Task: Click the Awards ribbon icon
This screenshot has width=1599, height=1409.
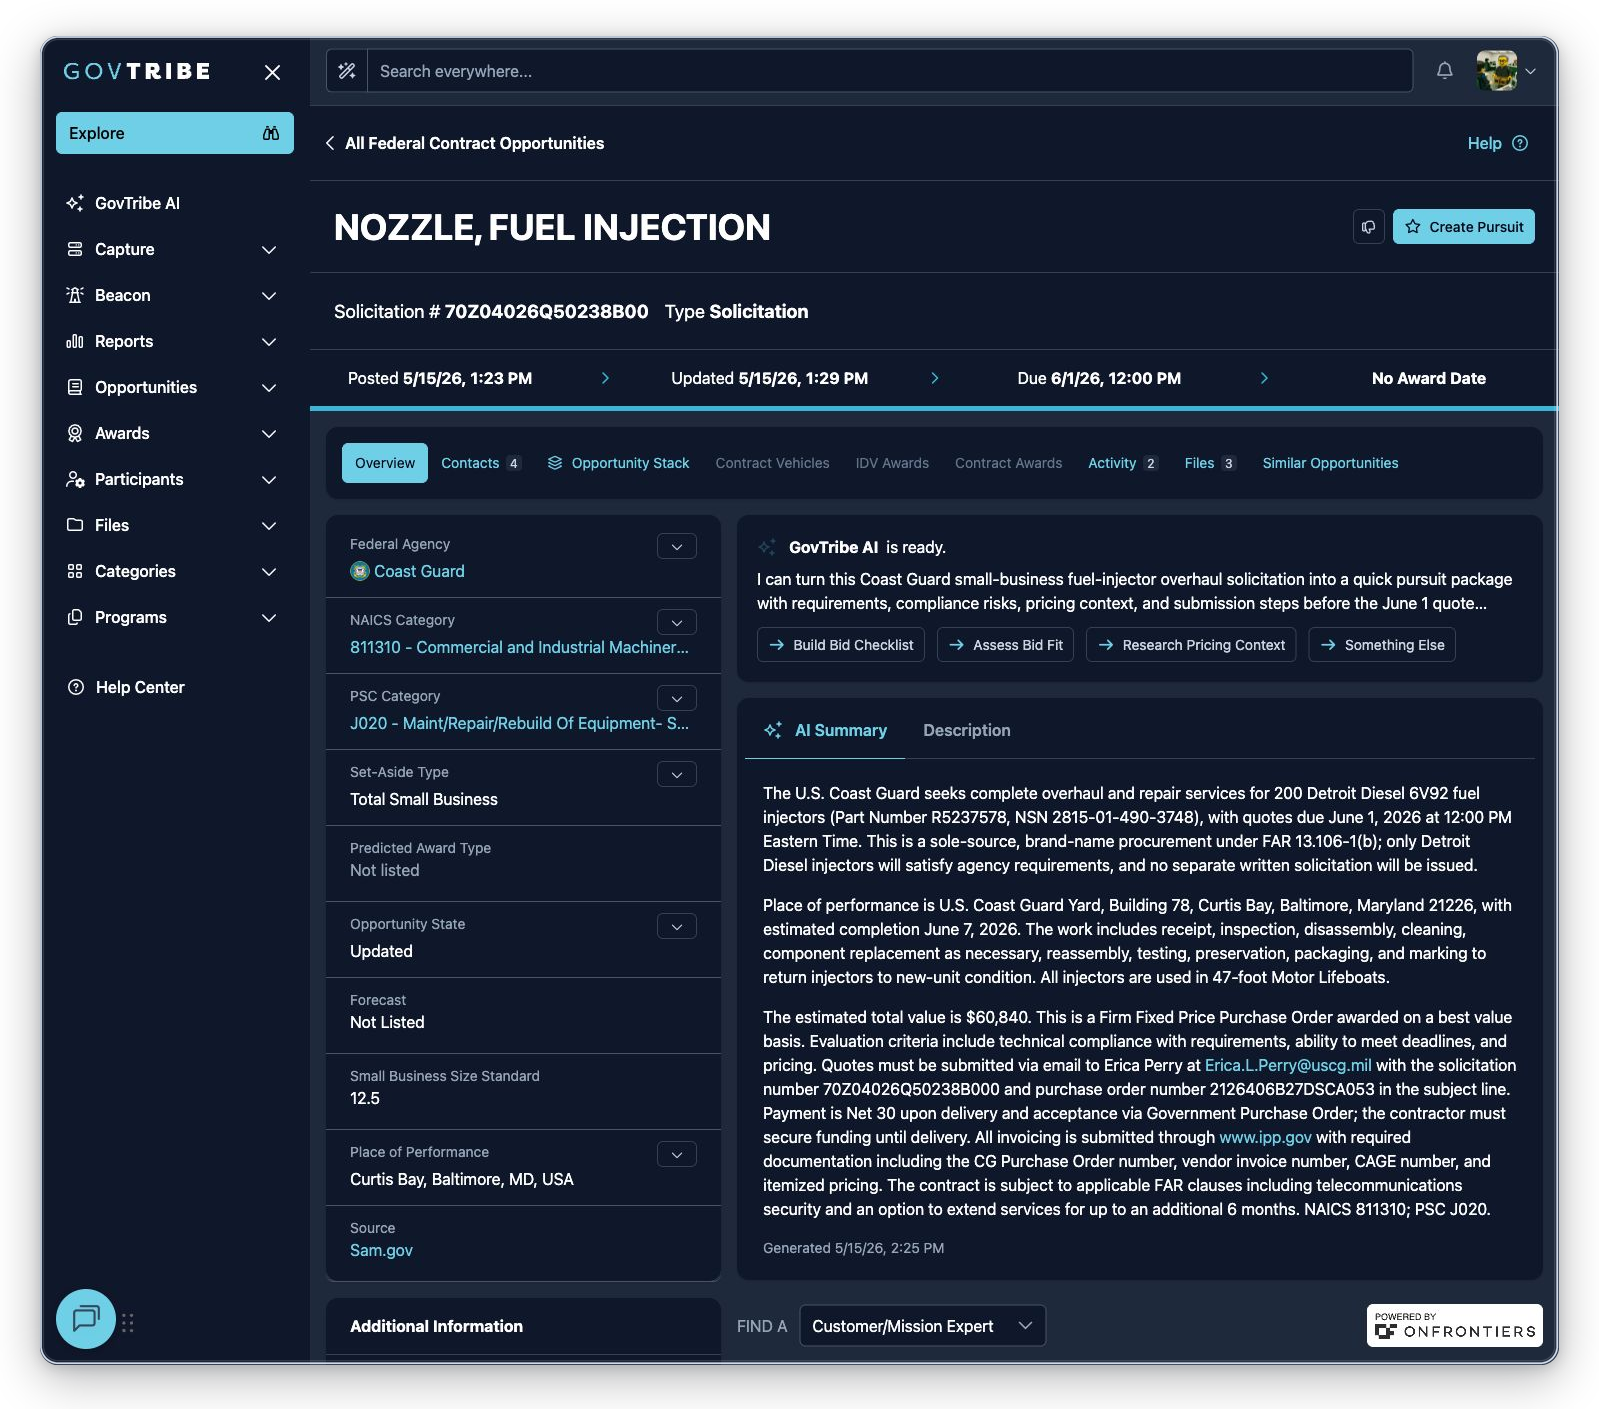Action: point(75,433)
